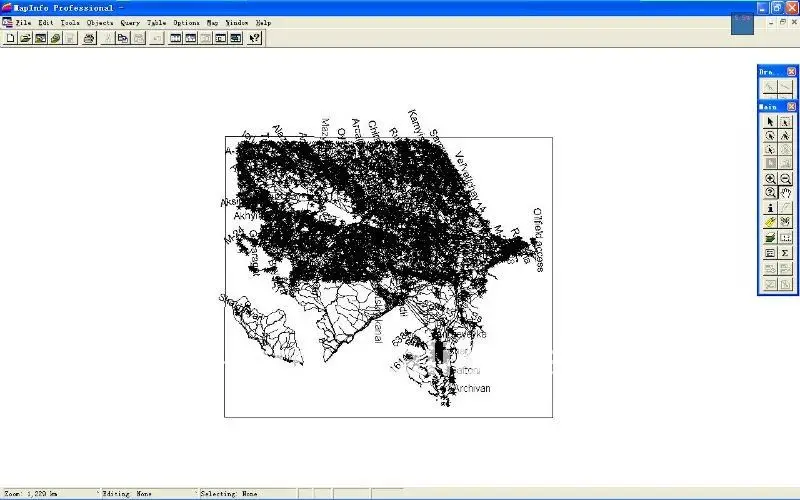Click the context Help pointer icon
Screen dimensions: 800x500
[254, 38]
